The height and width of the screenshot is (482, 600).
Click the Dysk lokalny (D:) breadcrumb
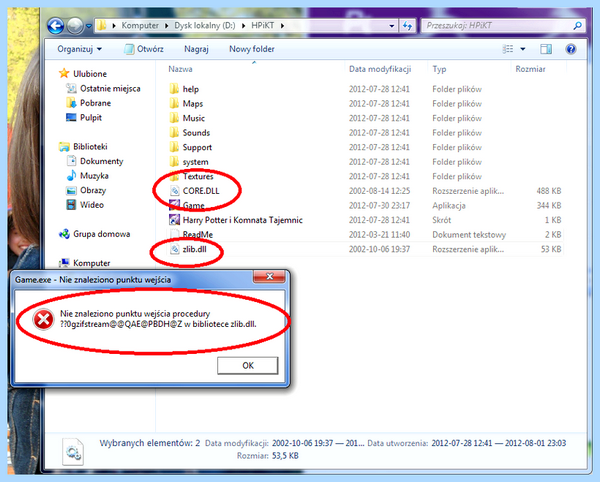coord(205,26)
